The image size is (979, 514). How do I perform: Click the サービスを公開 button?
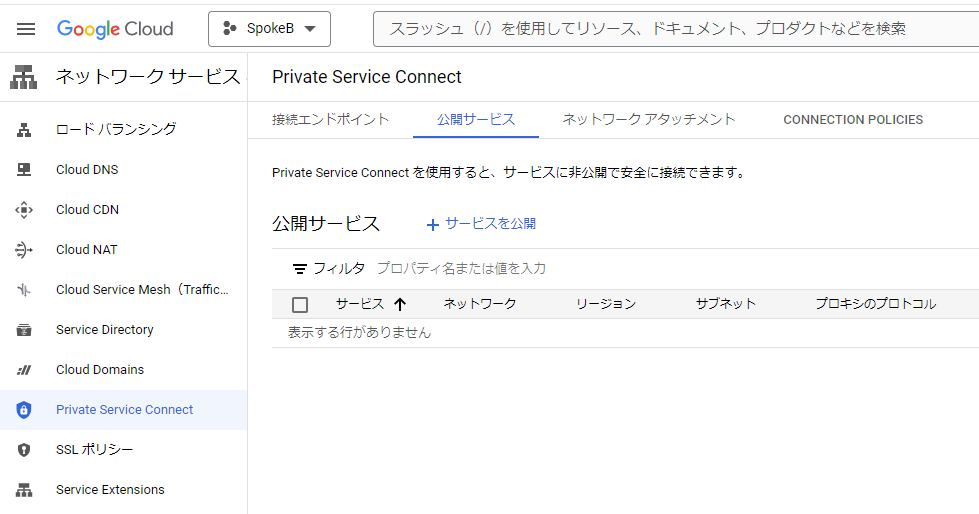click(x=481, y=224)
